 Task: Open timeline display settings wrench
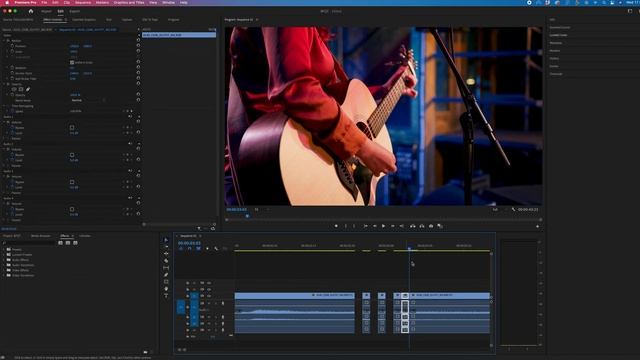pyautogui.click(x=216, y=248)
